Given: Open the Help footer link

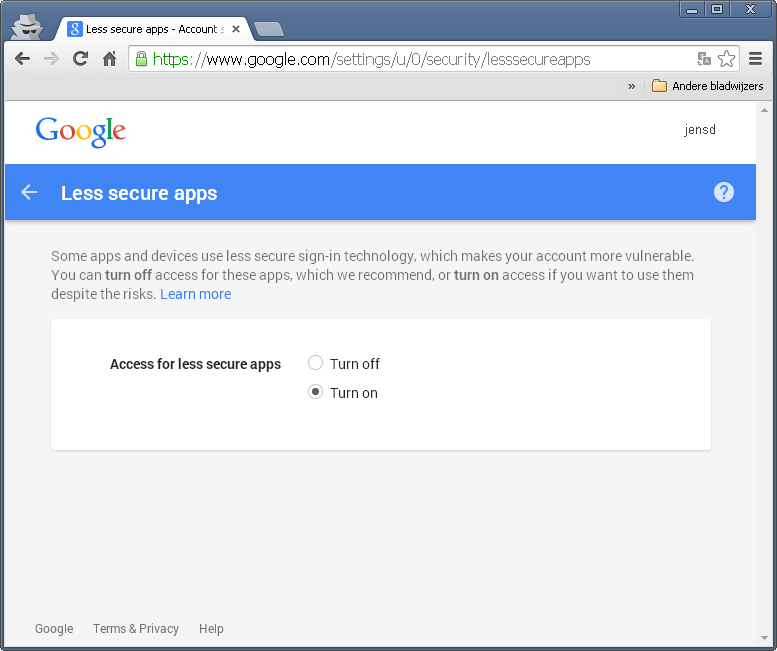Looking at the screenshot, I should 211,629.
